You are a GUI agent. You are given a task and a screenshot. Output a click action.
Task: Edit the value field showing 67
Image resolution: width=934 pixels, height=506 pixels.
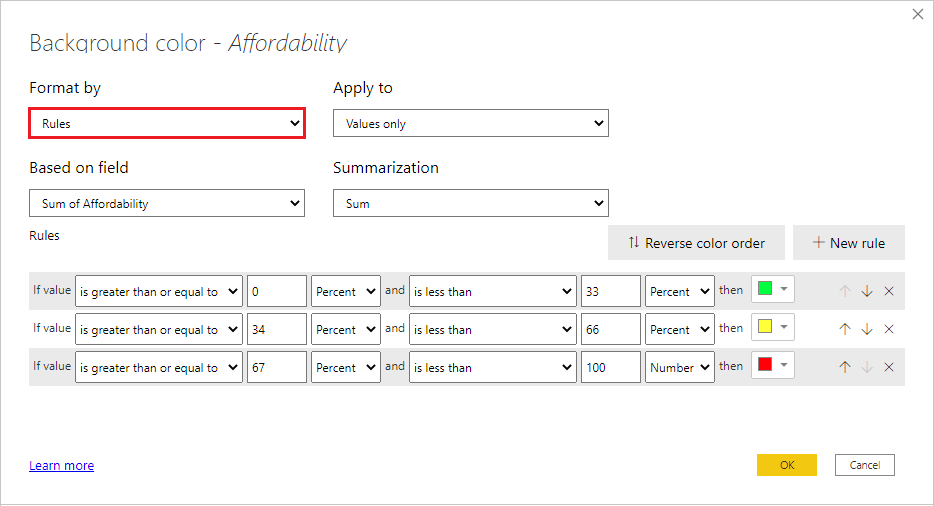(x=277, y=367)
